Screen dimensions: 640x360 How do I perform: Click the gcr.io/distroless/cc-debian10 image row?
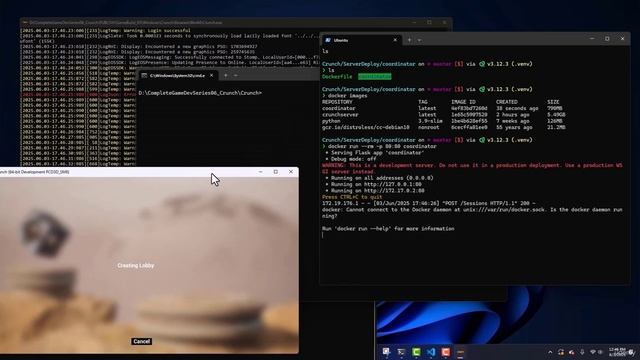point(444,127)
